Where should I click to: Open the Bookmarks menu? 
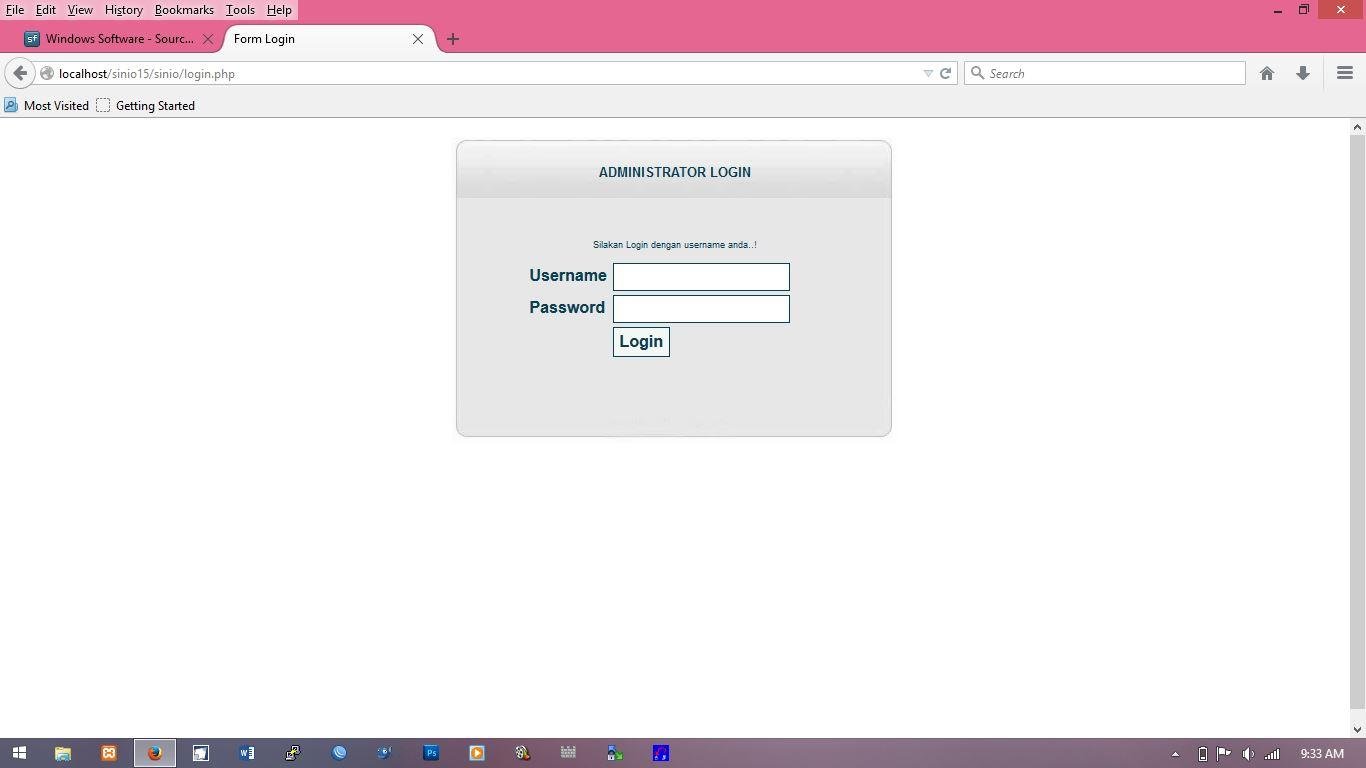[184, 9]
